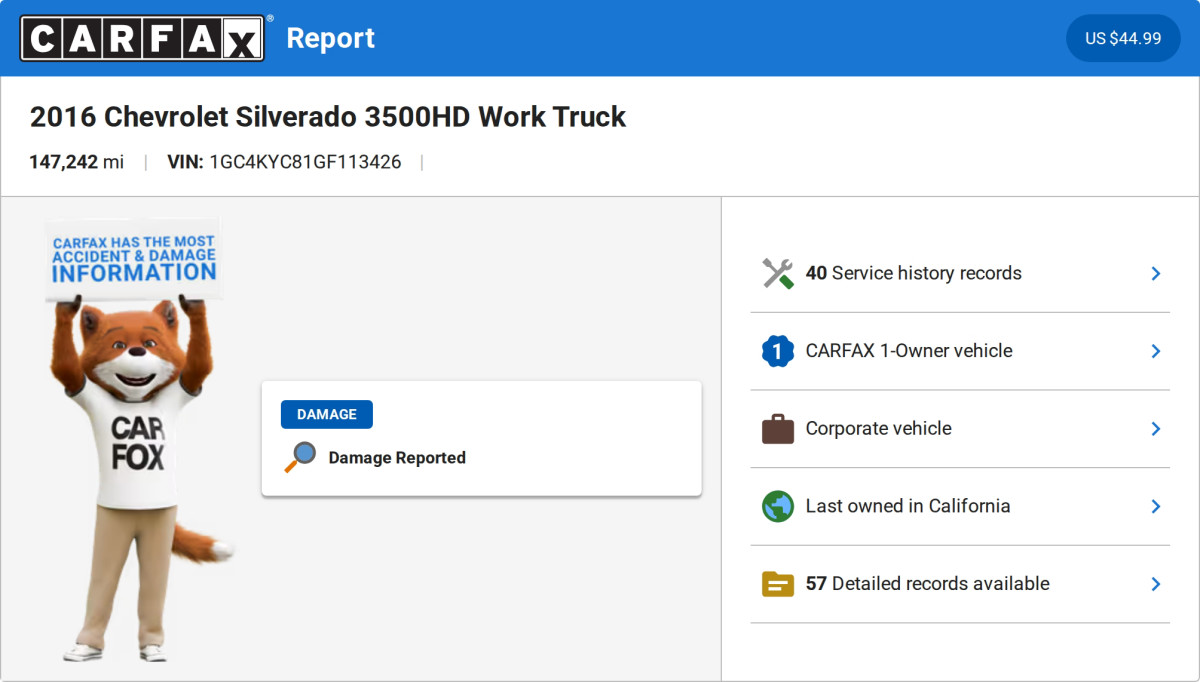Expand the Service history records chevron
Screen dimensions: 1200x682
pos(1155,273)
